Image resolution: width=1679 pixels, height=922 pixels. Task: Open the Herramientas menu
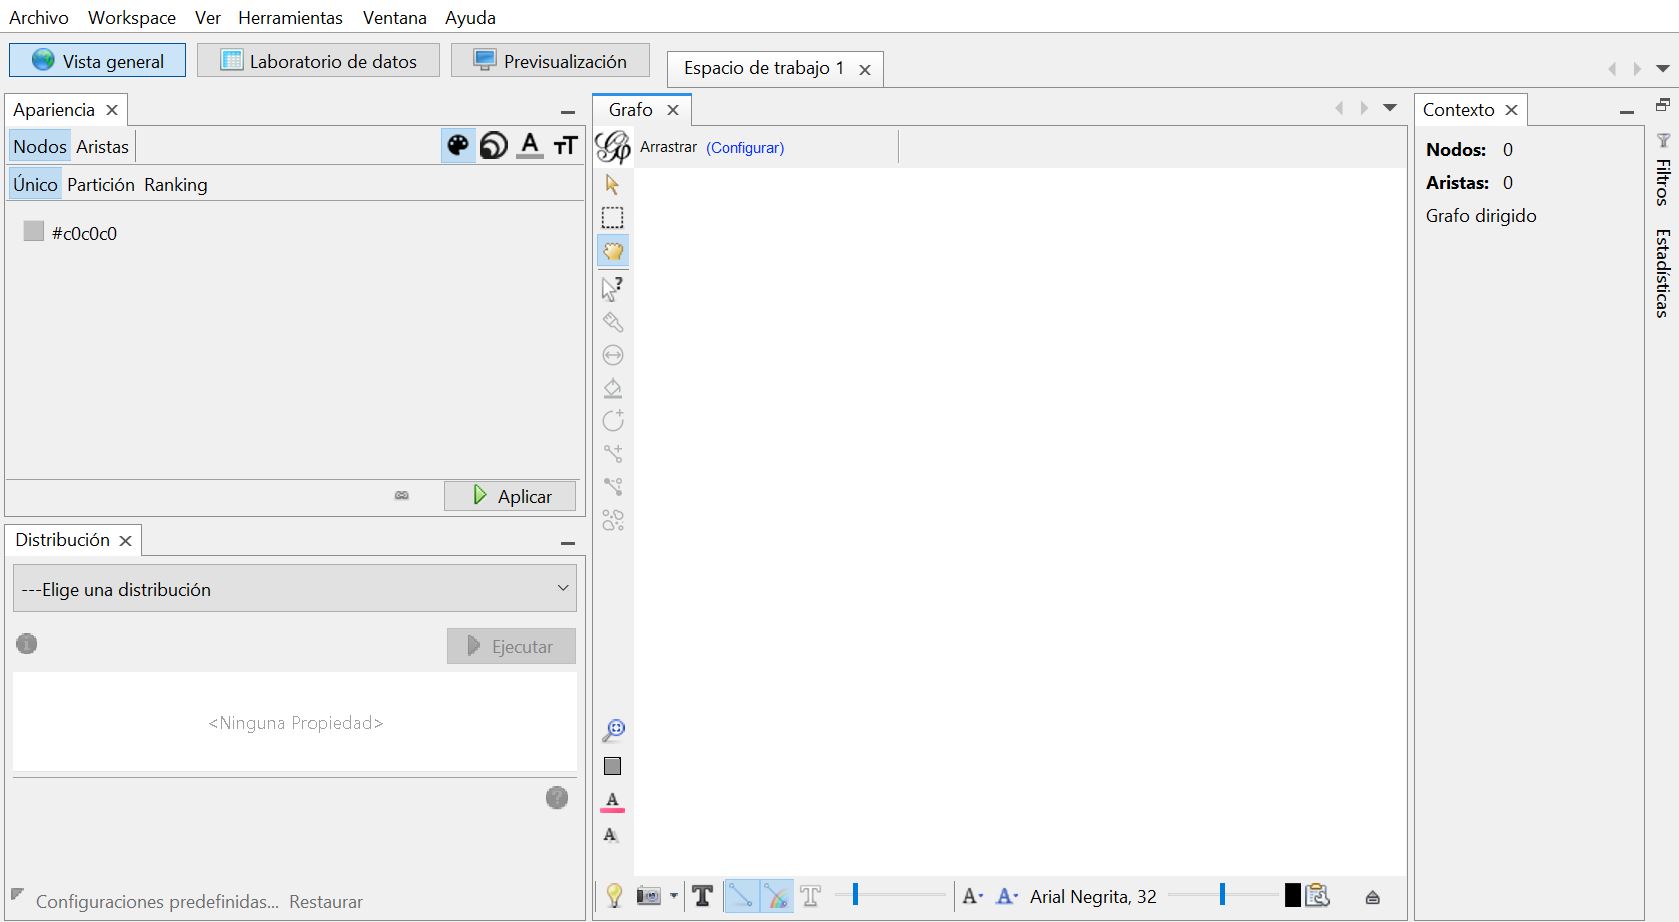290,18
